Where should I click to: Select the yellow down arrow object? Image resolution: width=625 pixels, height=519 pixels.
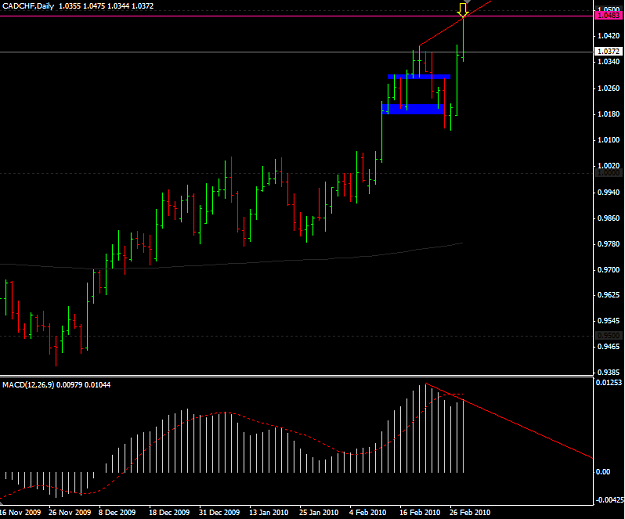point(463,10)
